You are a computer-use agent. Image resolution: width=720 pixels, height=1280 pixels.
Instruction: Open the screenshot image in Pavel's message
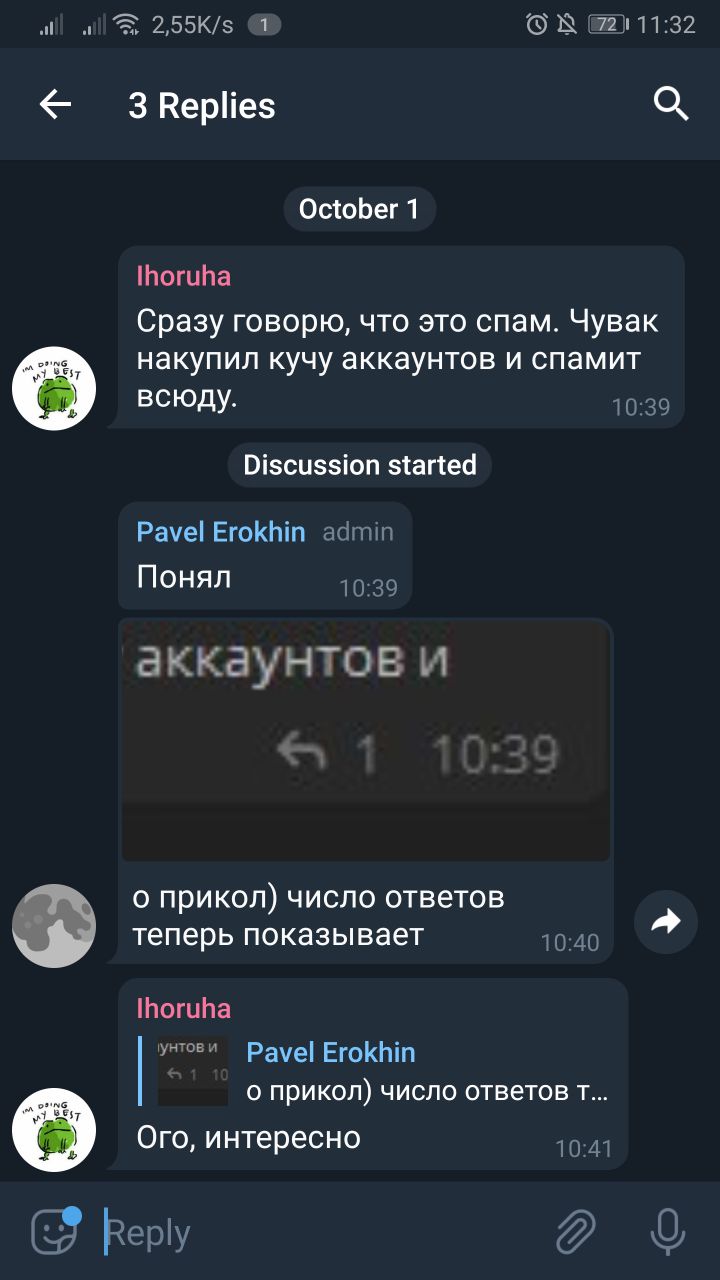click(365, 740)
